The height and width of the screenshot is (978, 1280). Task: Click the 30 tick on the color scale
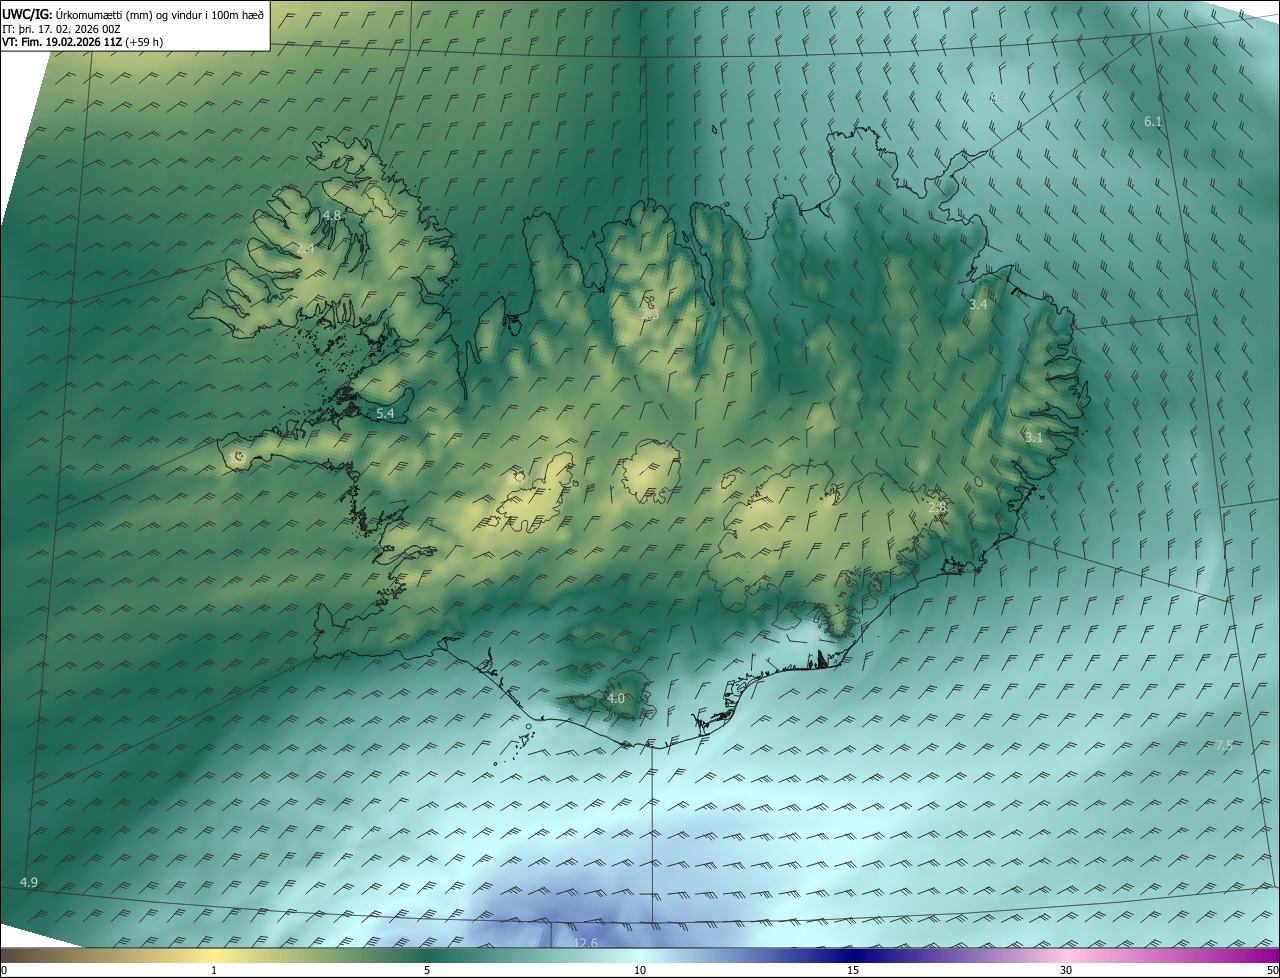[x=1066, y=970]
